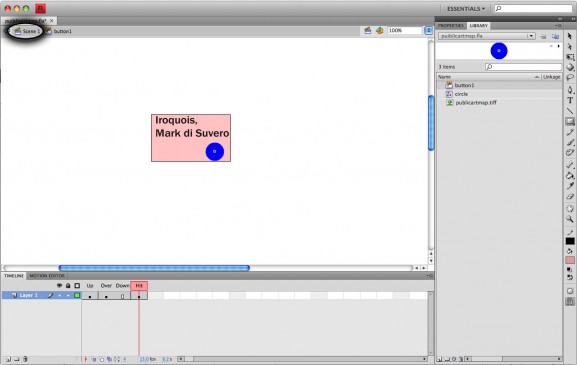Click Swap Colors icon in tools panel
Image resolution: width=577 pixels, height=365 pixels.
point(570,277)
